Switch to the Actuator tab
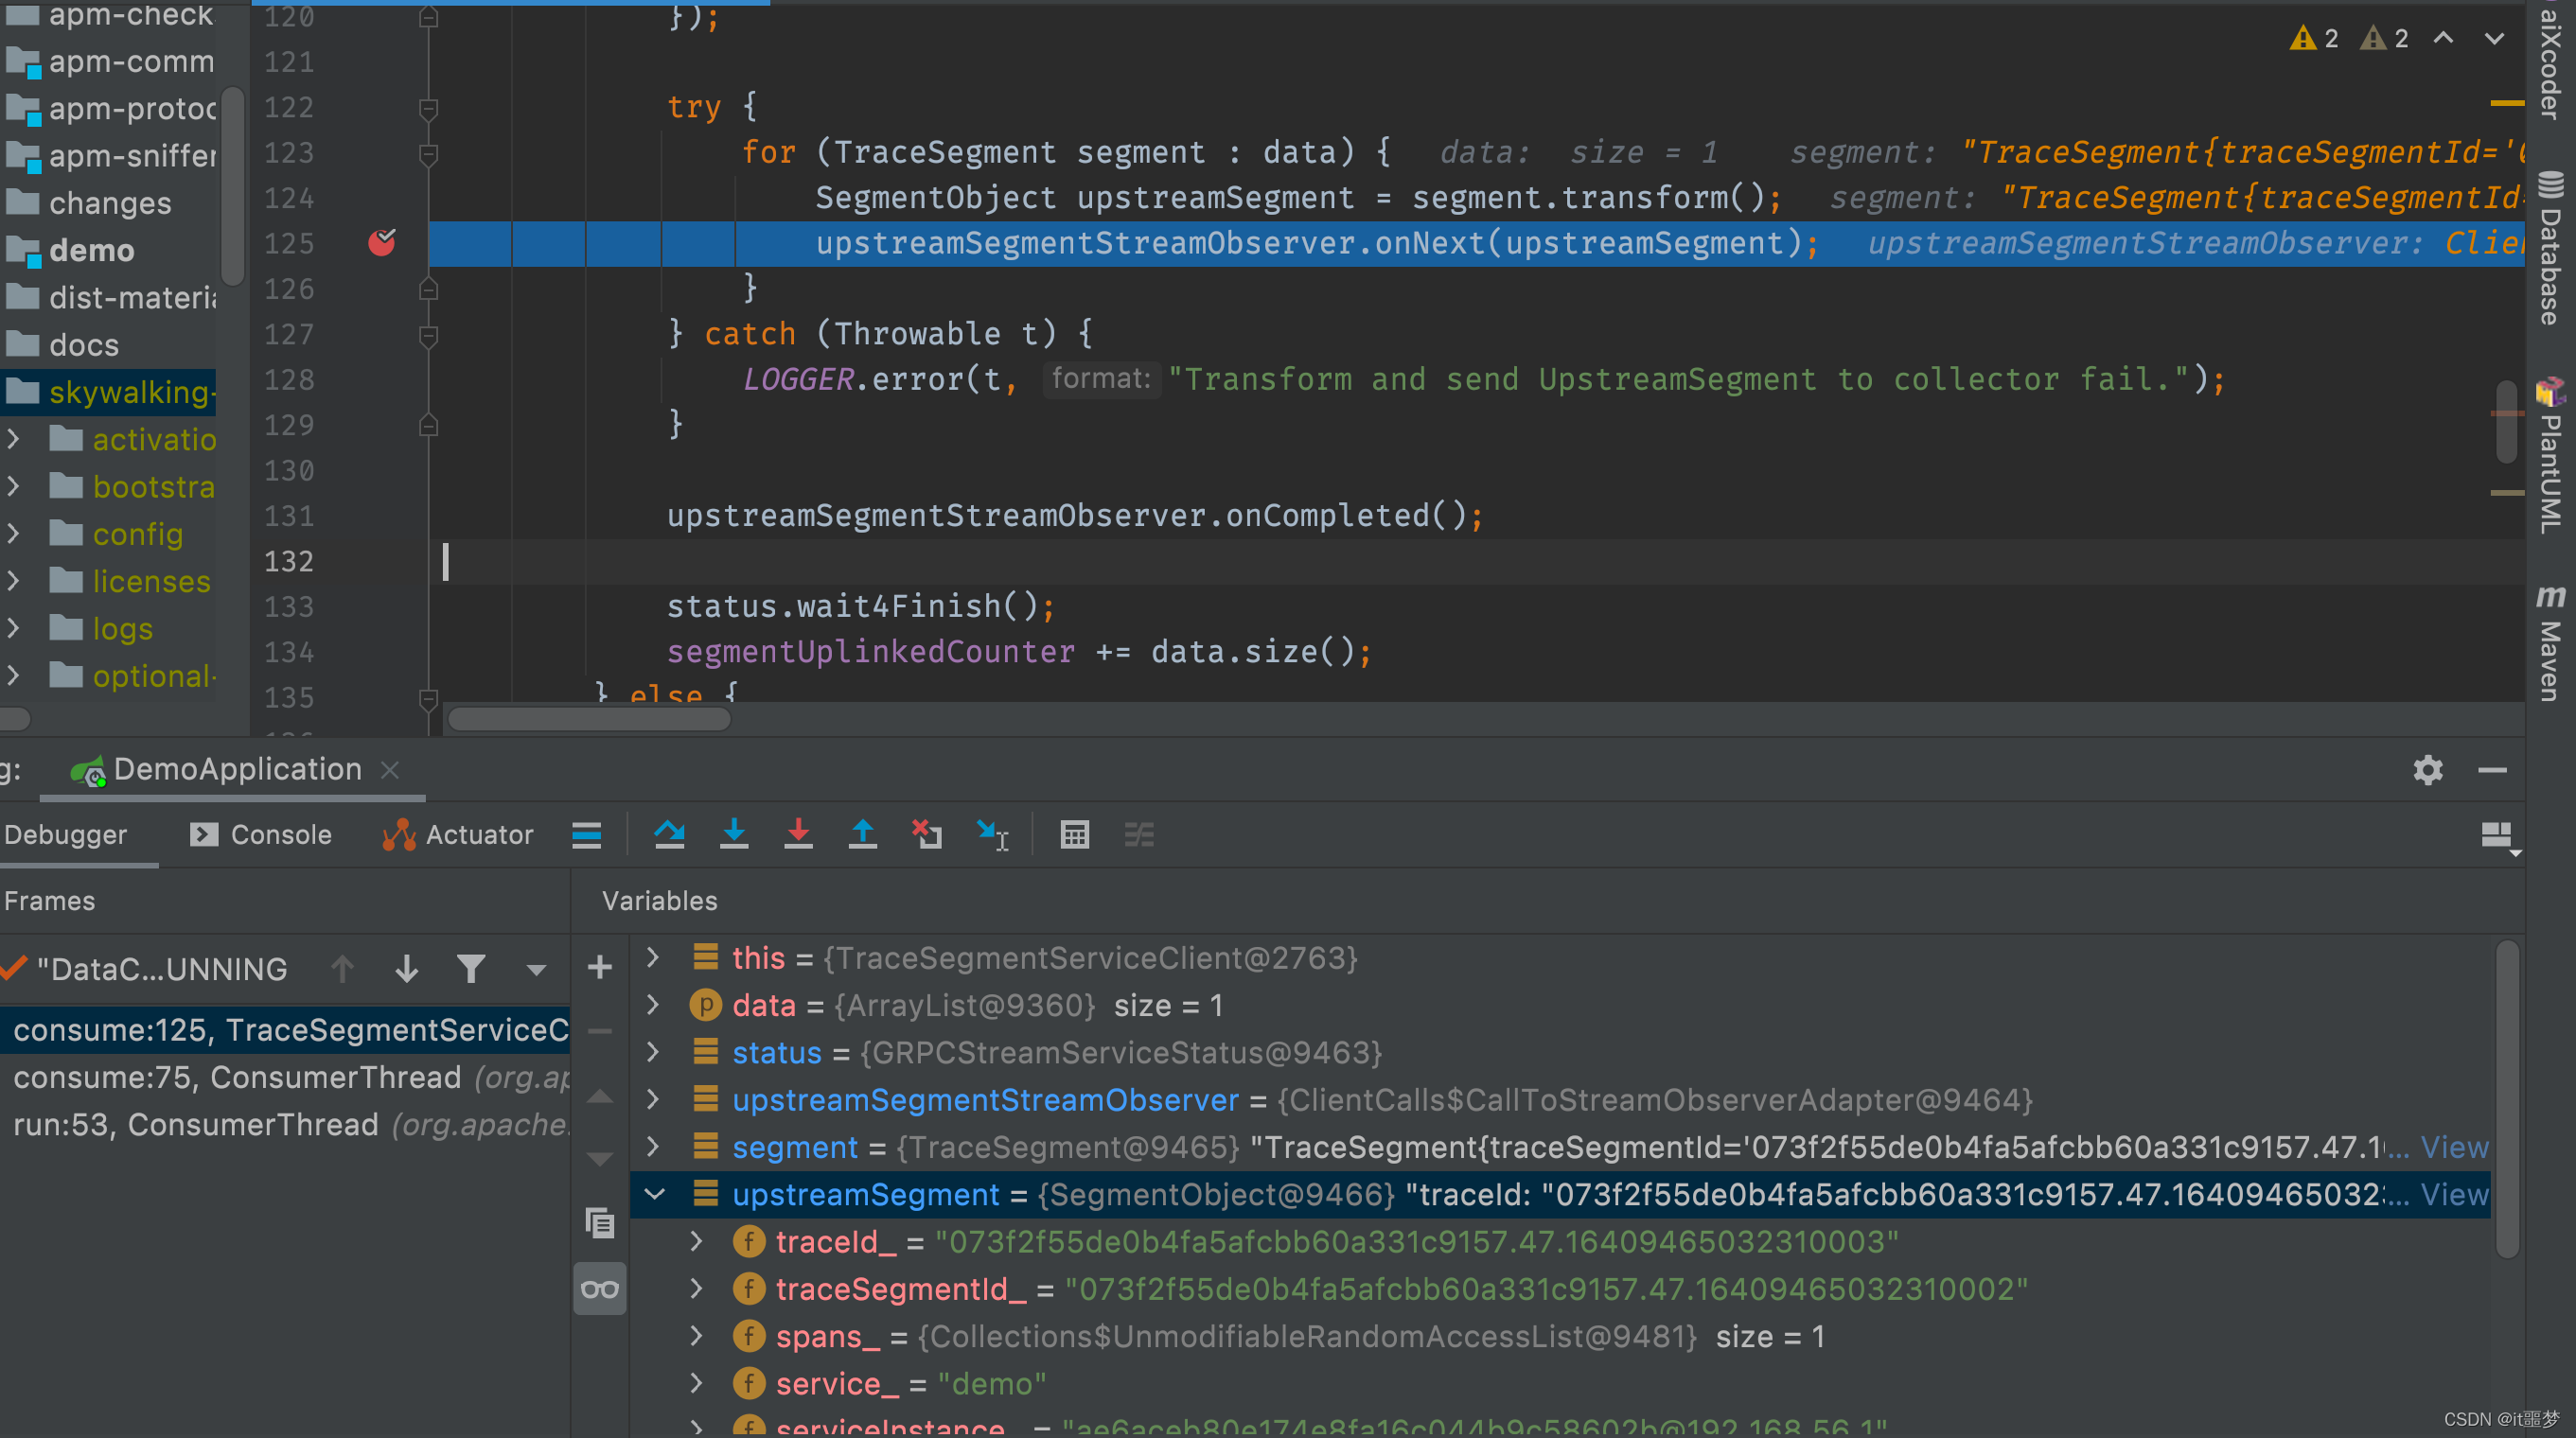This screenshot has width=2576, height=1438. click(x=458, y=834)
